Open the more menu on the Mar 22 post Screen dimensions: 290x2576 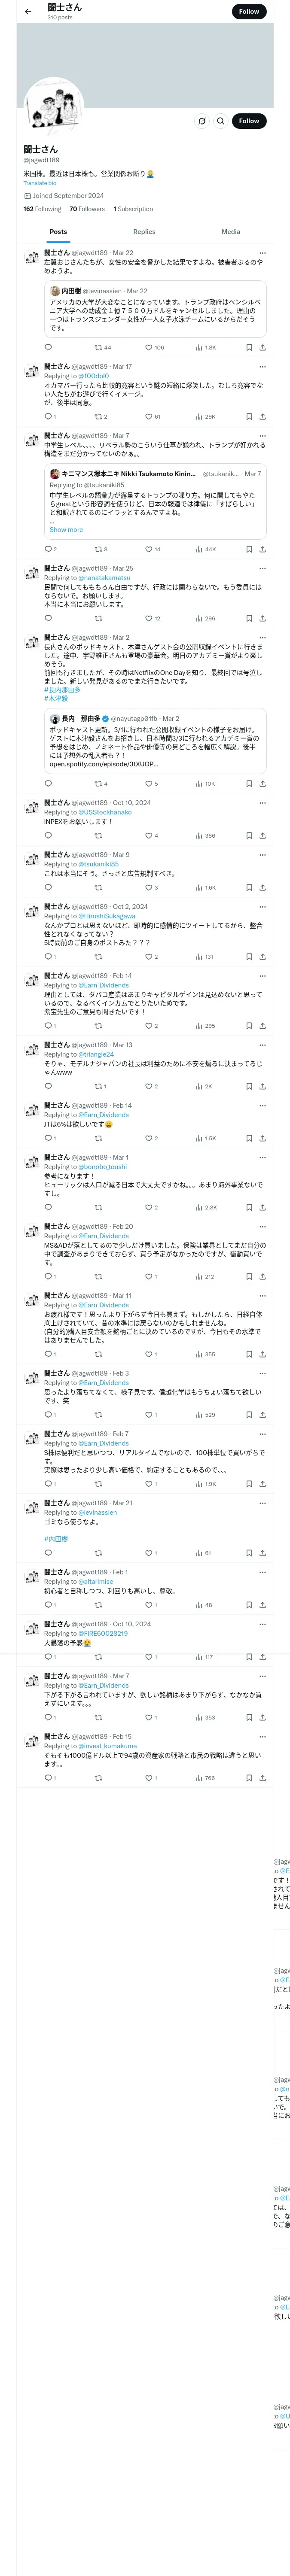262,253
